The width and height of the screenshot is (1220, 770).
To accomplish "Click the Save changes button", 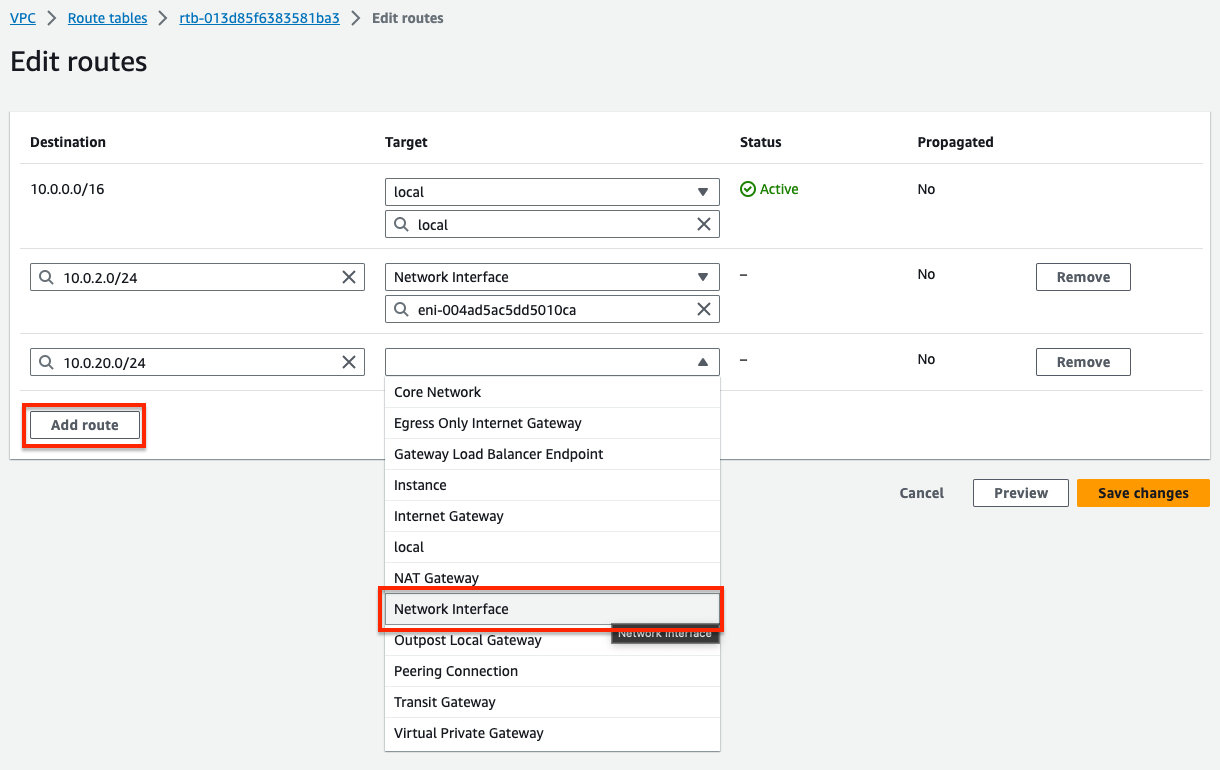I will [x=1143, y=493].
